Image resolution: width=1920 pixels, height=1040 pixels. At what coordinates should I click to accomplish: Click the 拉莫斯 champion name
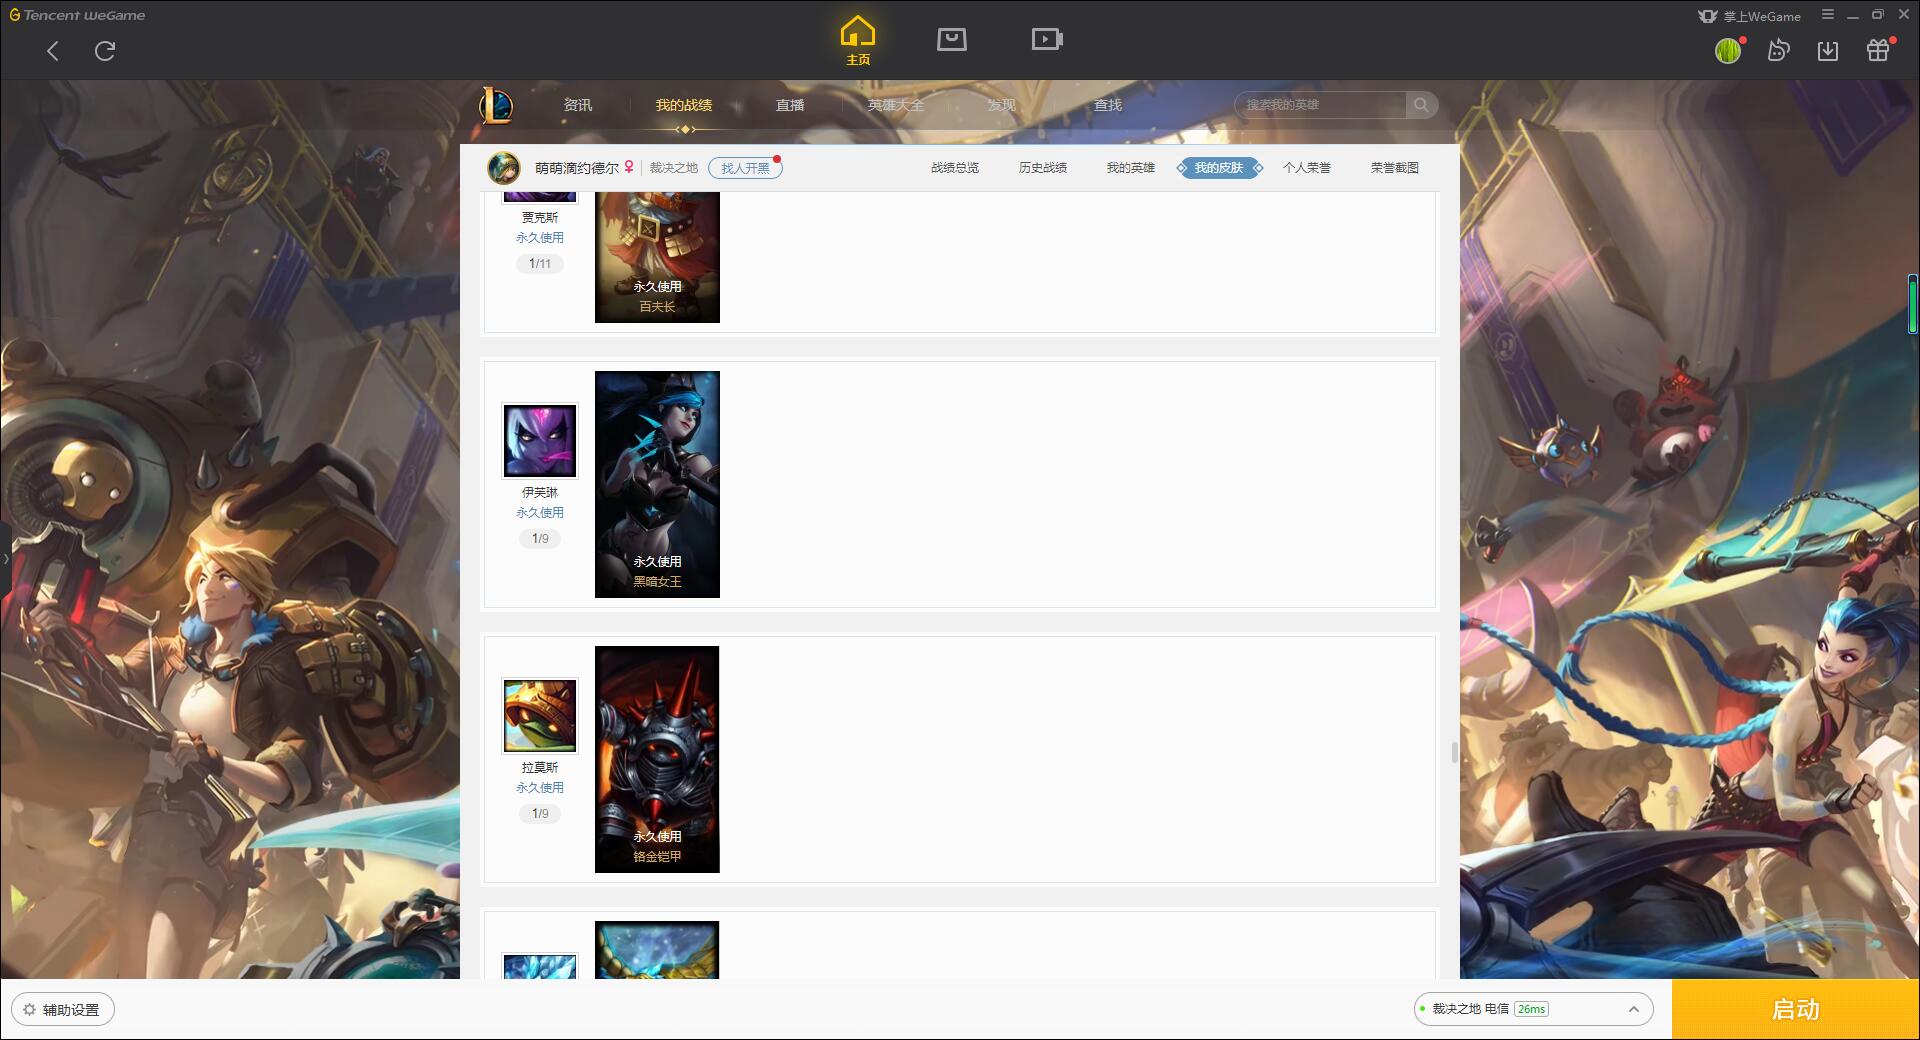(540, 768)
